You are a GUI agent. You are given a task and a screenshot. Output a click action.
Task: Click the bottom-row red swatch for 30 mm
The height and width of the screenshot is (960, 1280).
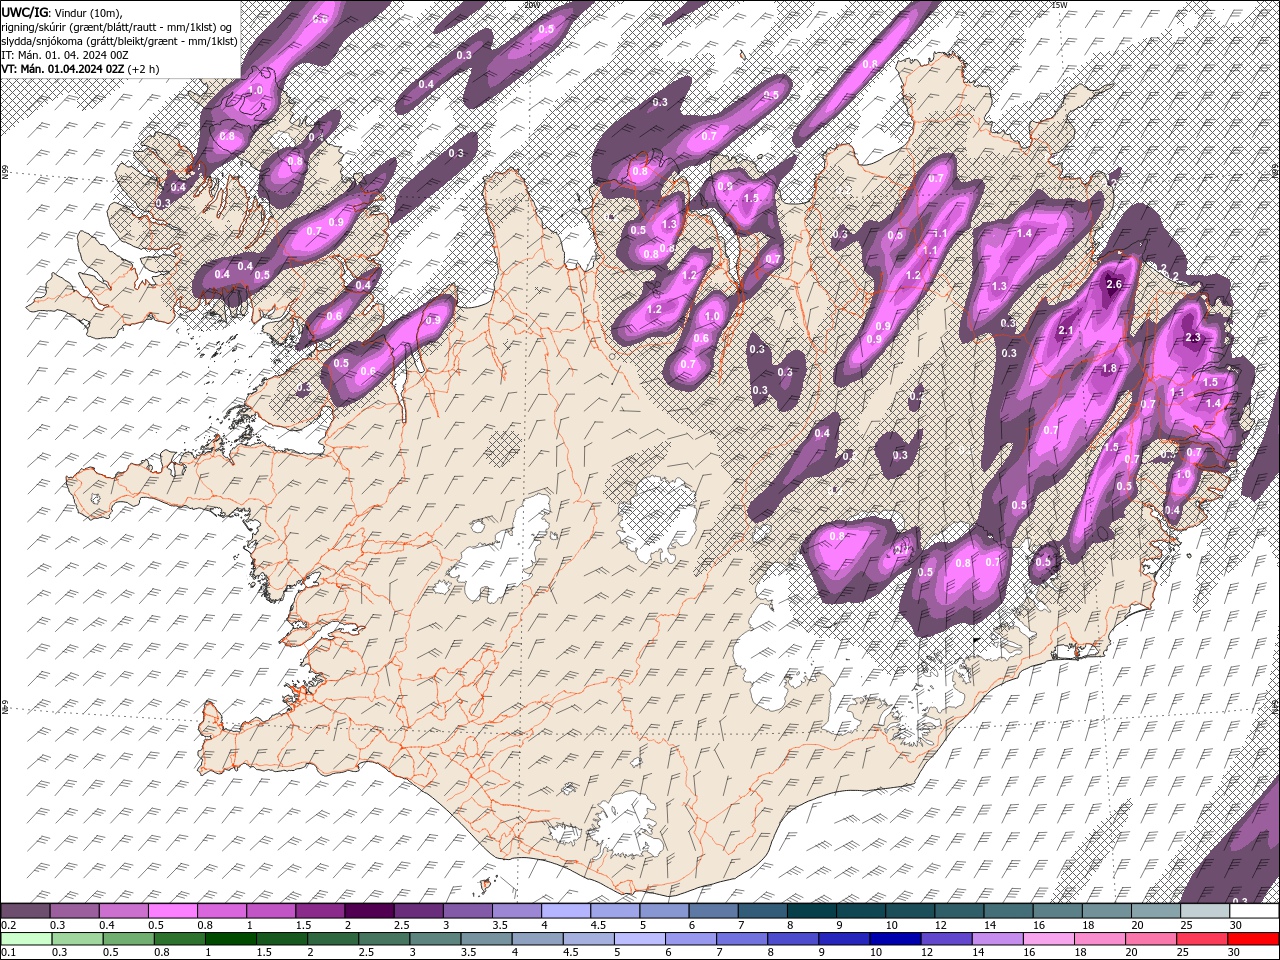tap(1253, 939)
